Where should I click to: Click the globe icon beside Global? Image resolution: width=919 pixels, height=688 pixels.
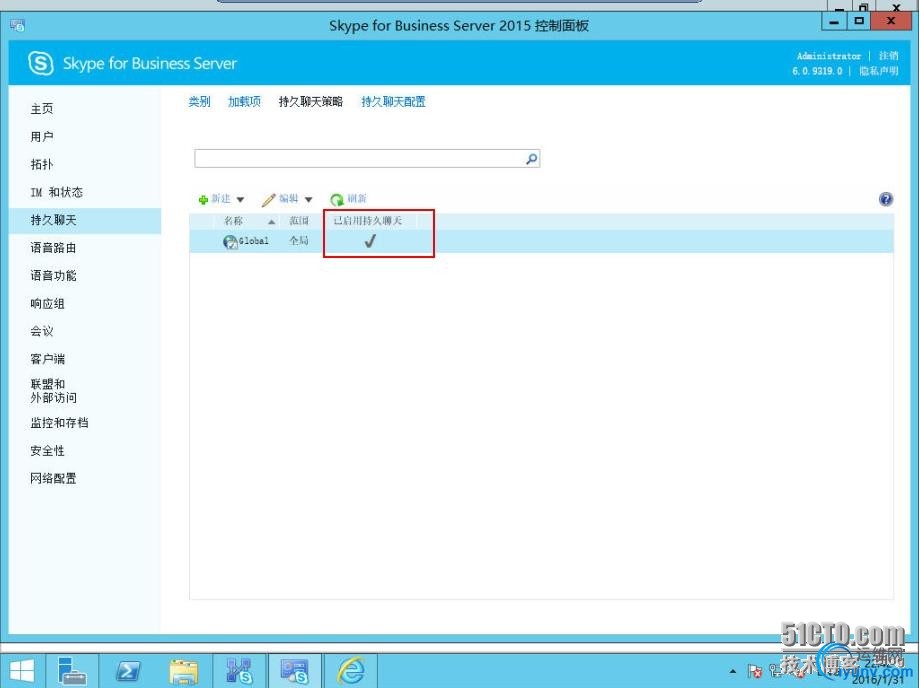(x=230, y=241)
